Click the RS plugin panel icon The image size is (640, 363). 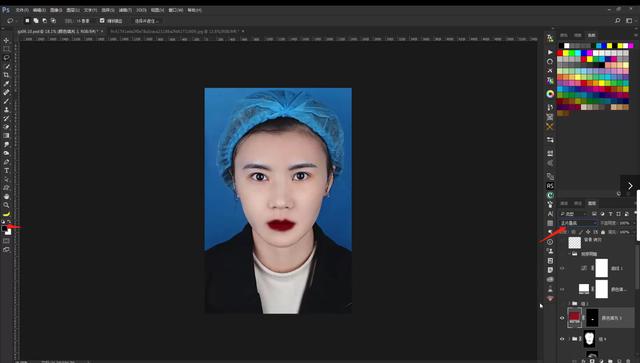(550, 186)
